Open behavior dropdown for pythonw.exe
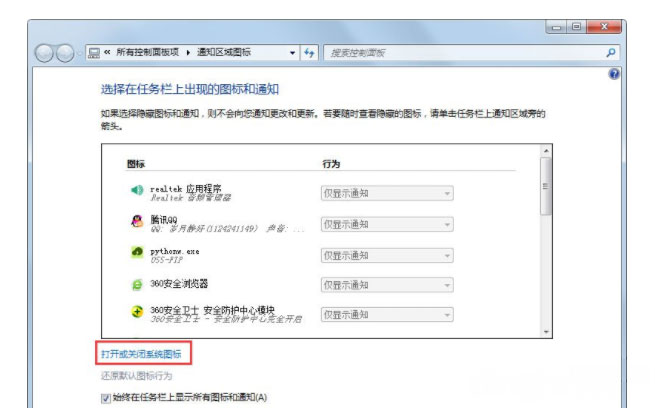This screenshot has width=655, height=408. coord(387,255)
